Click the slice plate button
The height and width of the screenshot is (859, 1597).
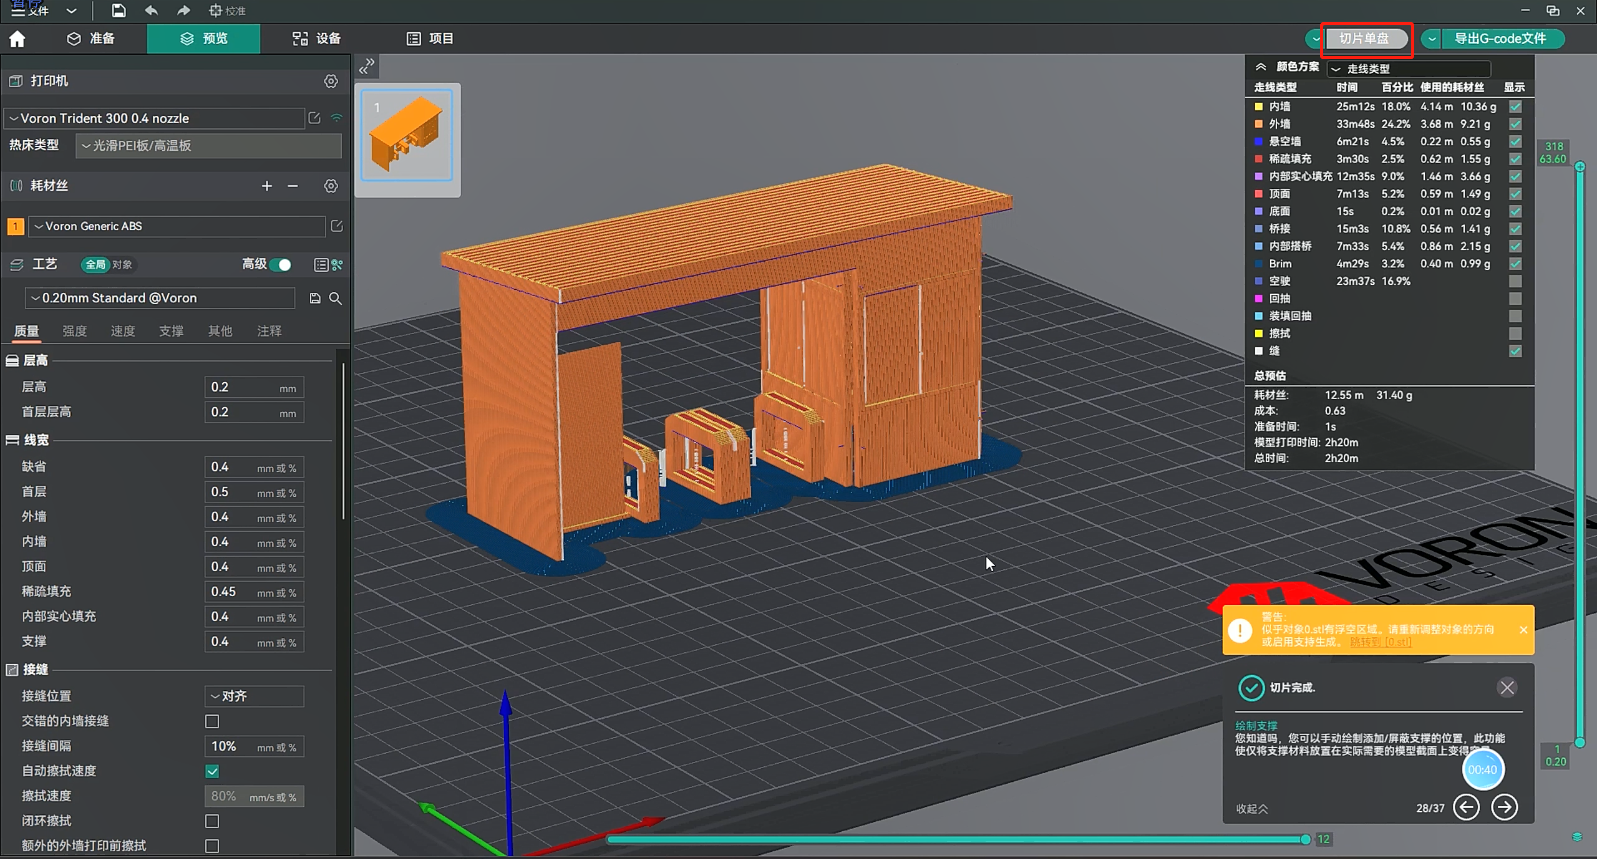pos(1364,39)
